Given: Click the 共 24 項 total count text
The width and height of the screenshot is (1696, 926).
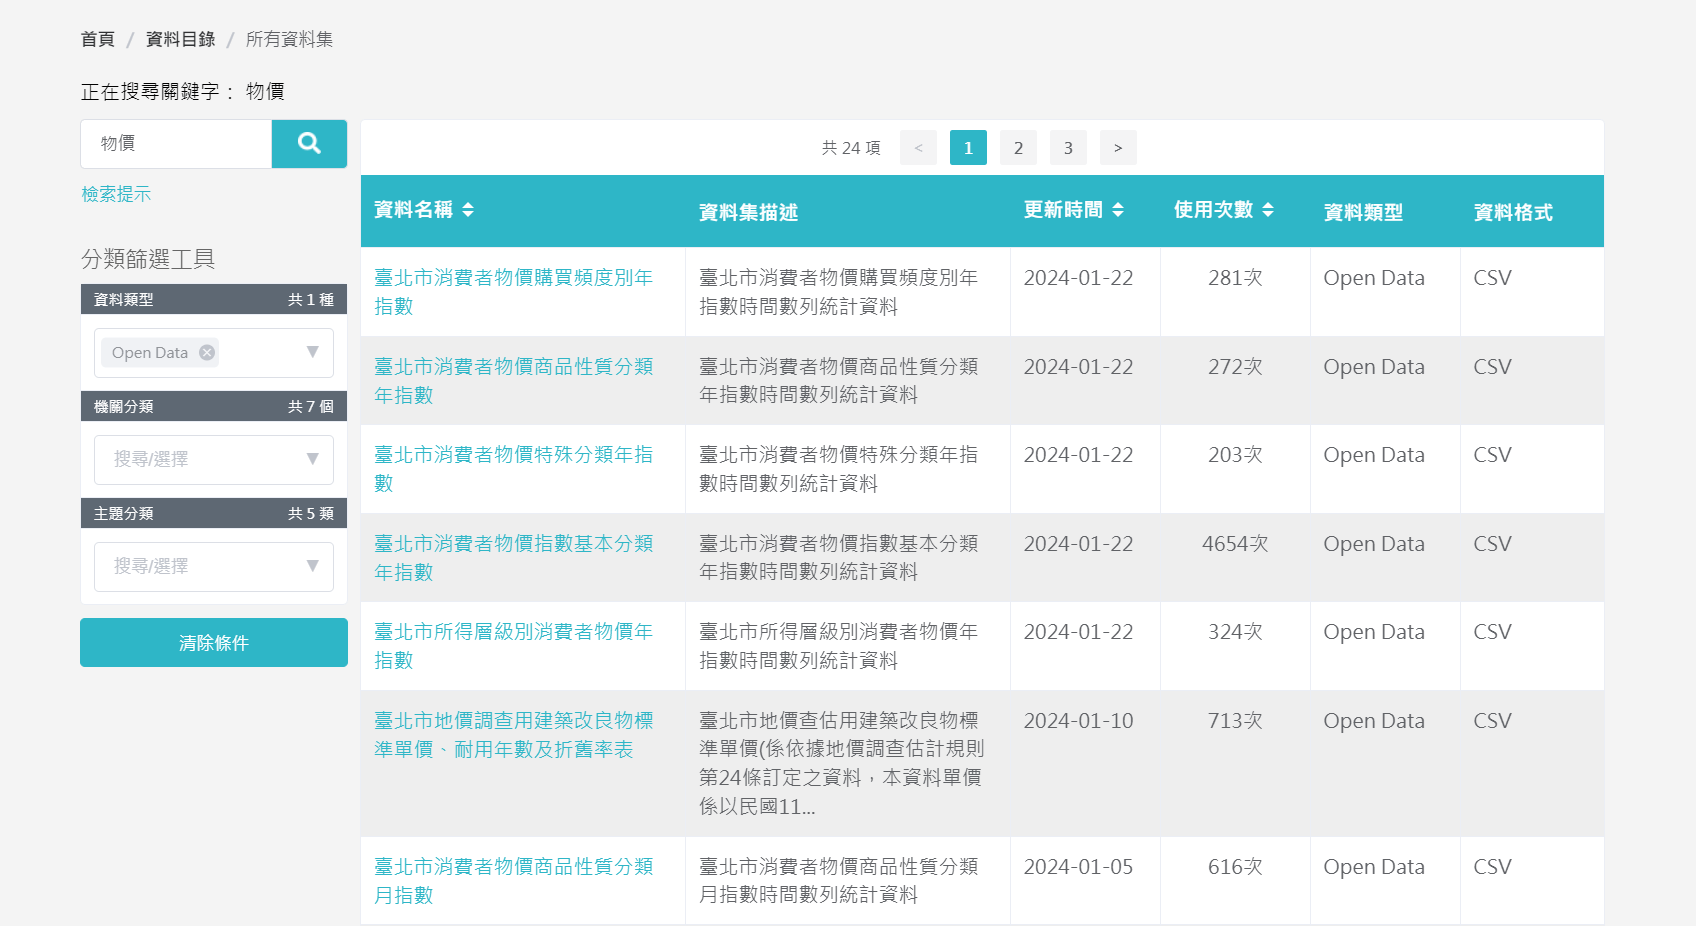Looking at the screenshot, I should click(x=851, y=148).
